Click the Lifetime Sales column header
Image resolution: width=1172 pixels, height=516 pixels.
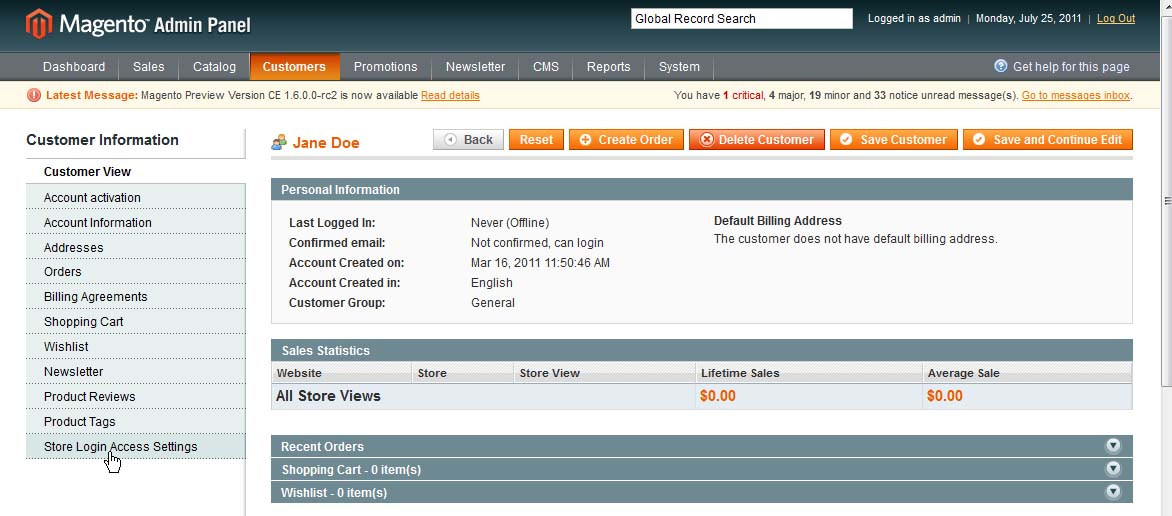pyautogui.click(x=809, y=373)
